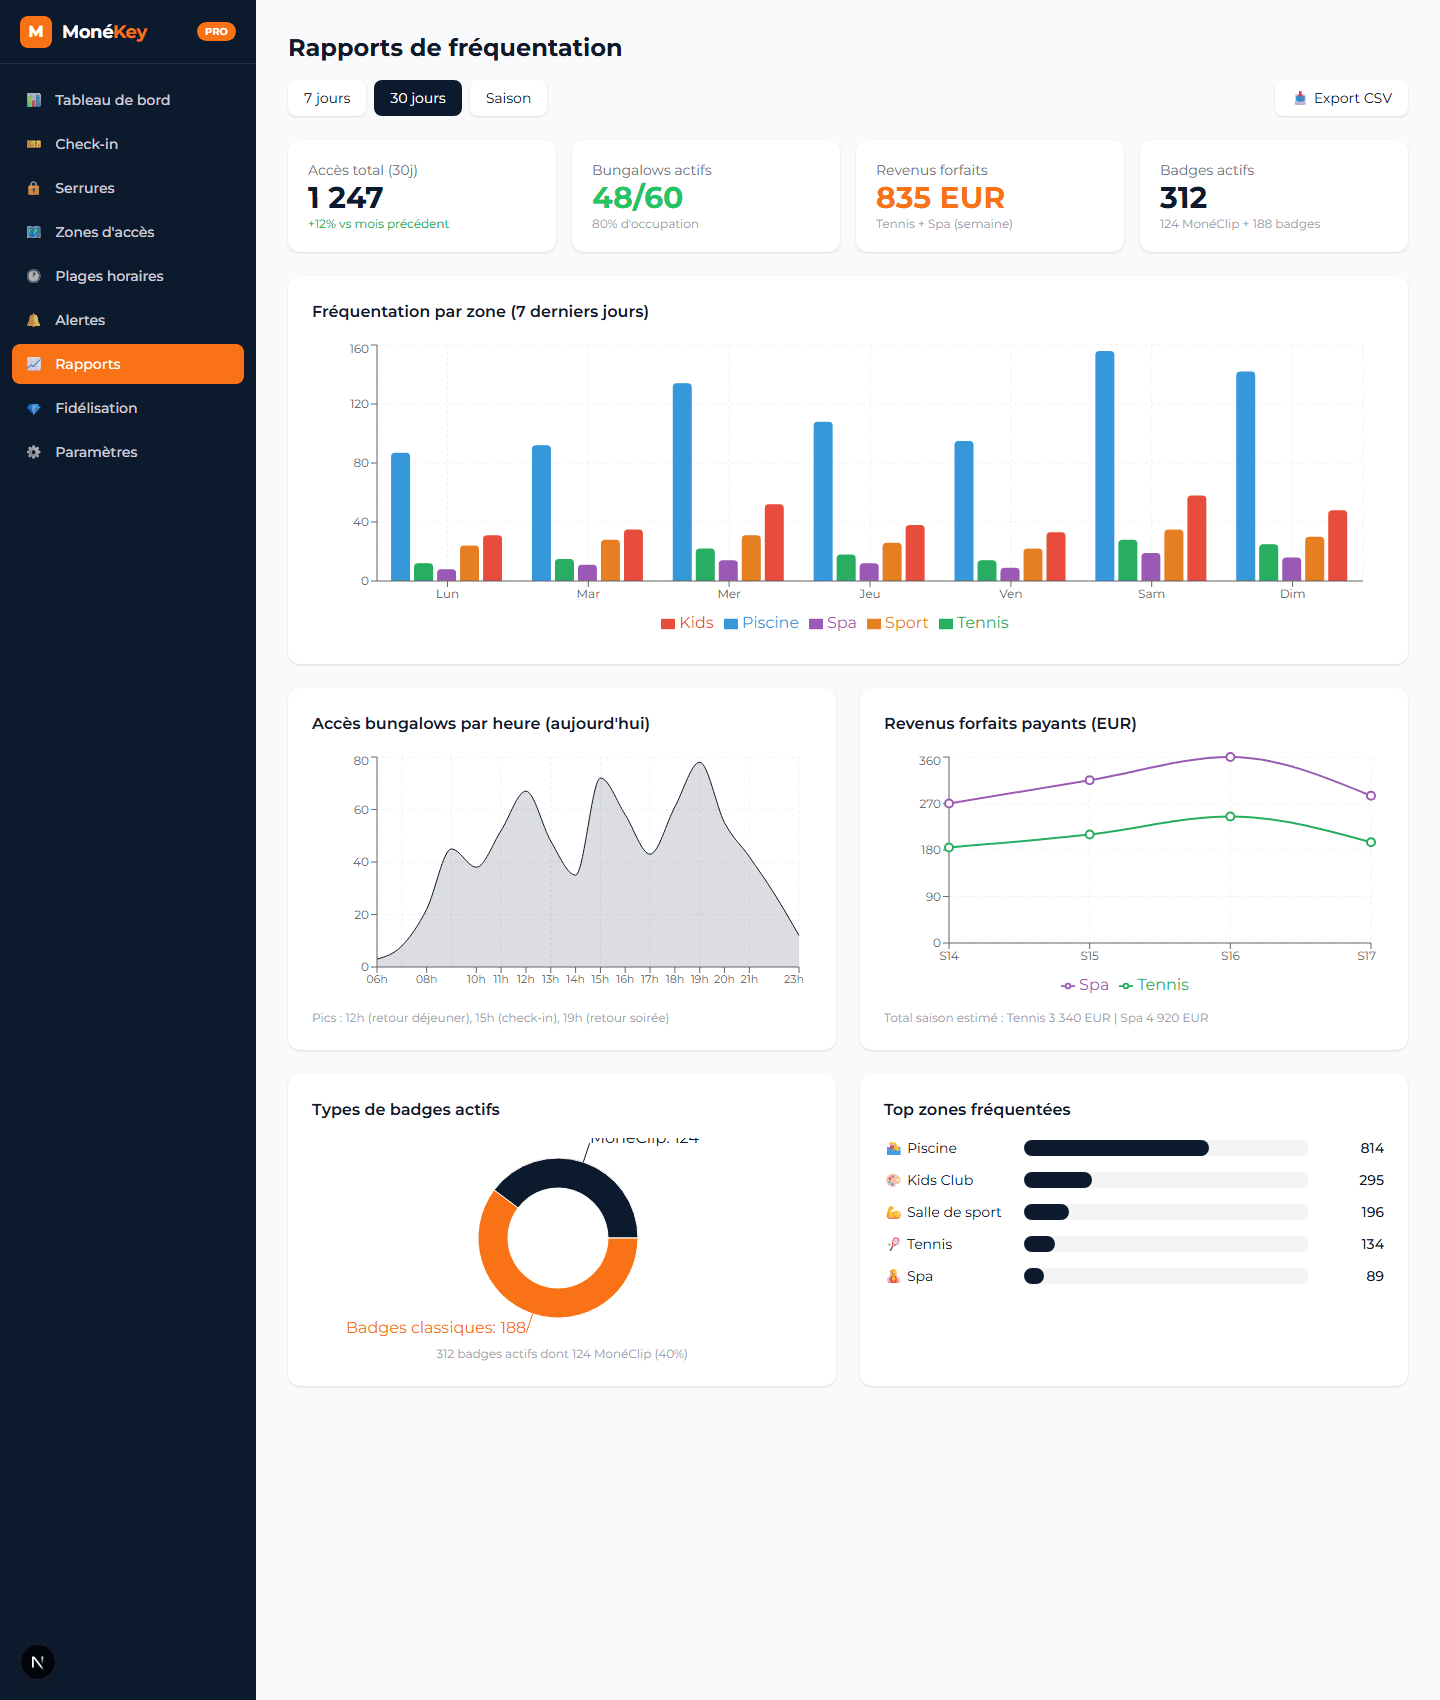This screenshot has width=1440, height=1700.
Task: Switch to the 7 jours period
Action: tap(327, 98)
